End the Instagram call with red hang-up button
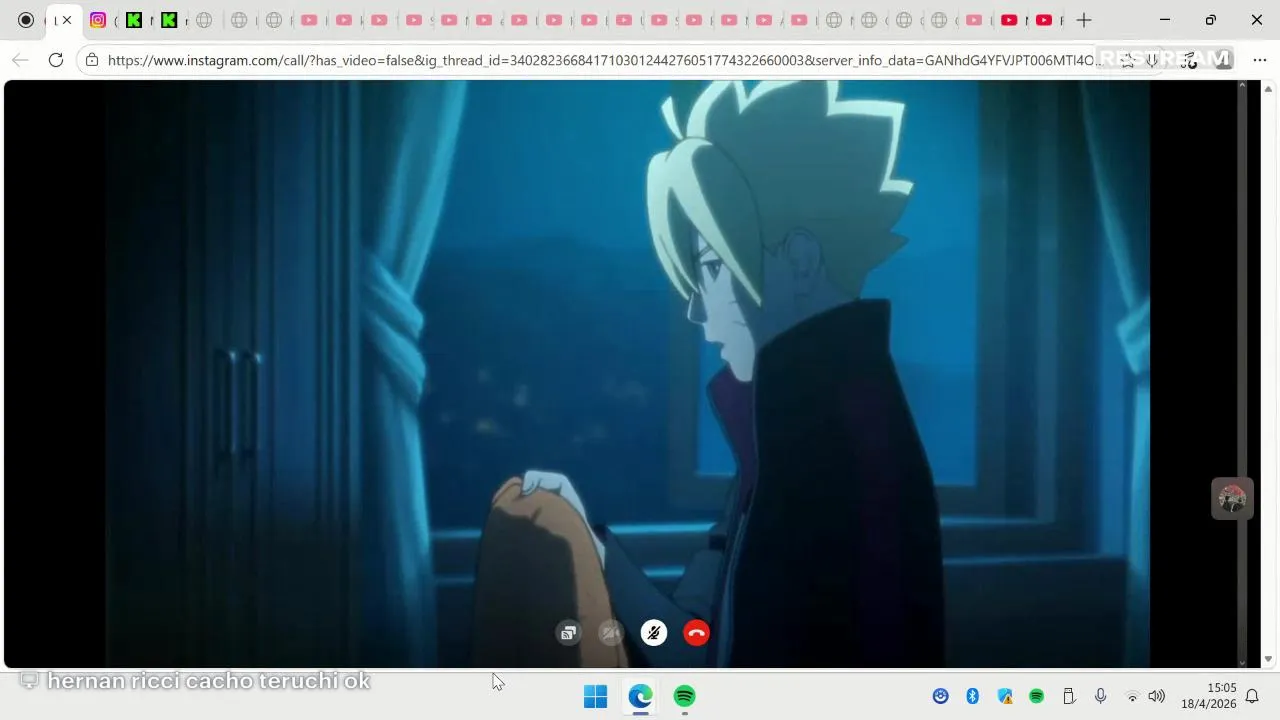Image resolution: width=1280 pixels, height=720 pixels. (x=696, y=633)
